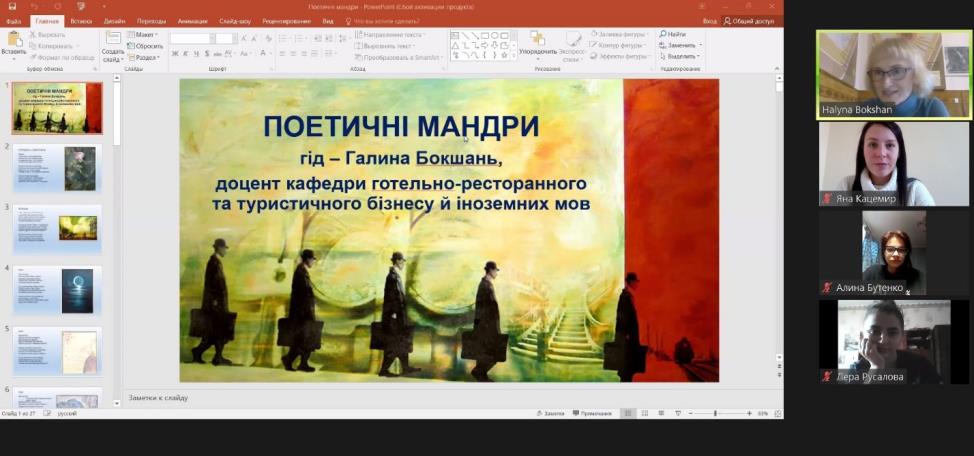Click Общий доступ share button
Screen dimensions: 974x456
click(x=749, y=21)
